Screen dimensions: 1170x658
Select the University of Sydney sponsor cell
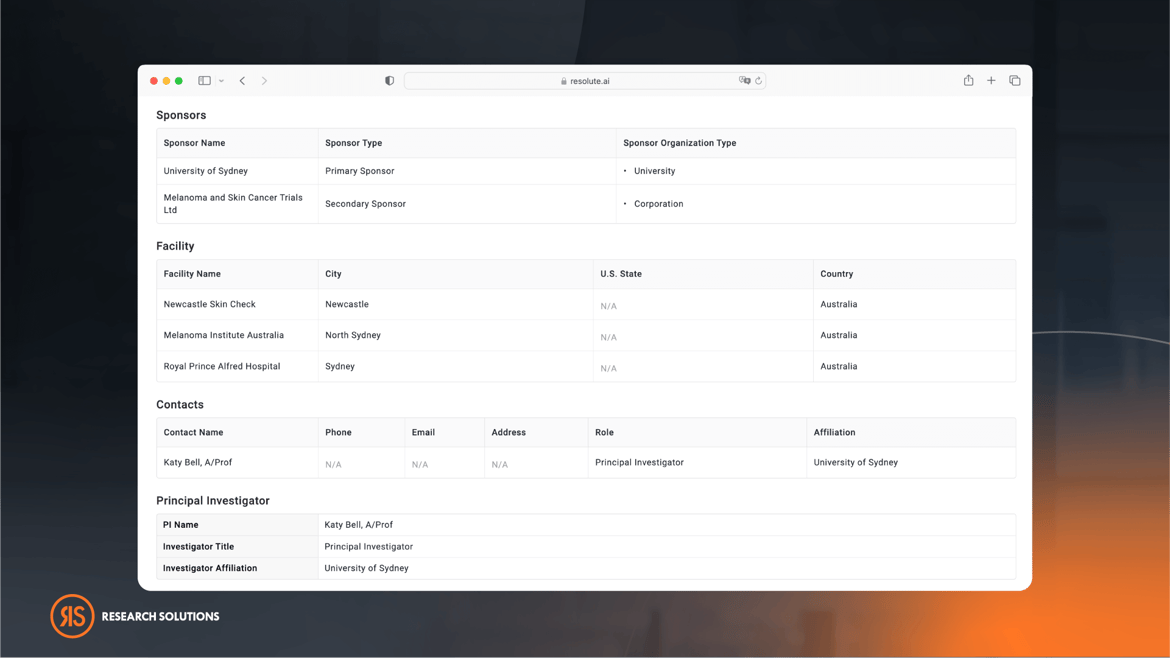pyautogui.click(x=206, y=171)
